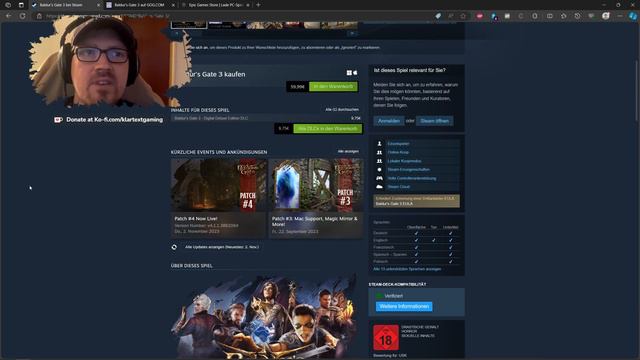This screenshot has height=360, width=640.
Task: Click the Lokaler Koop feature link
Action: click(x=404, y=161)
